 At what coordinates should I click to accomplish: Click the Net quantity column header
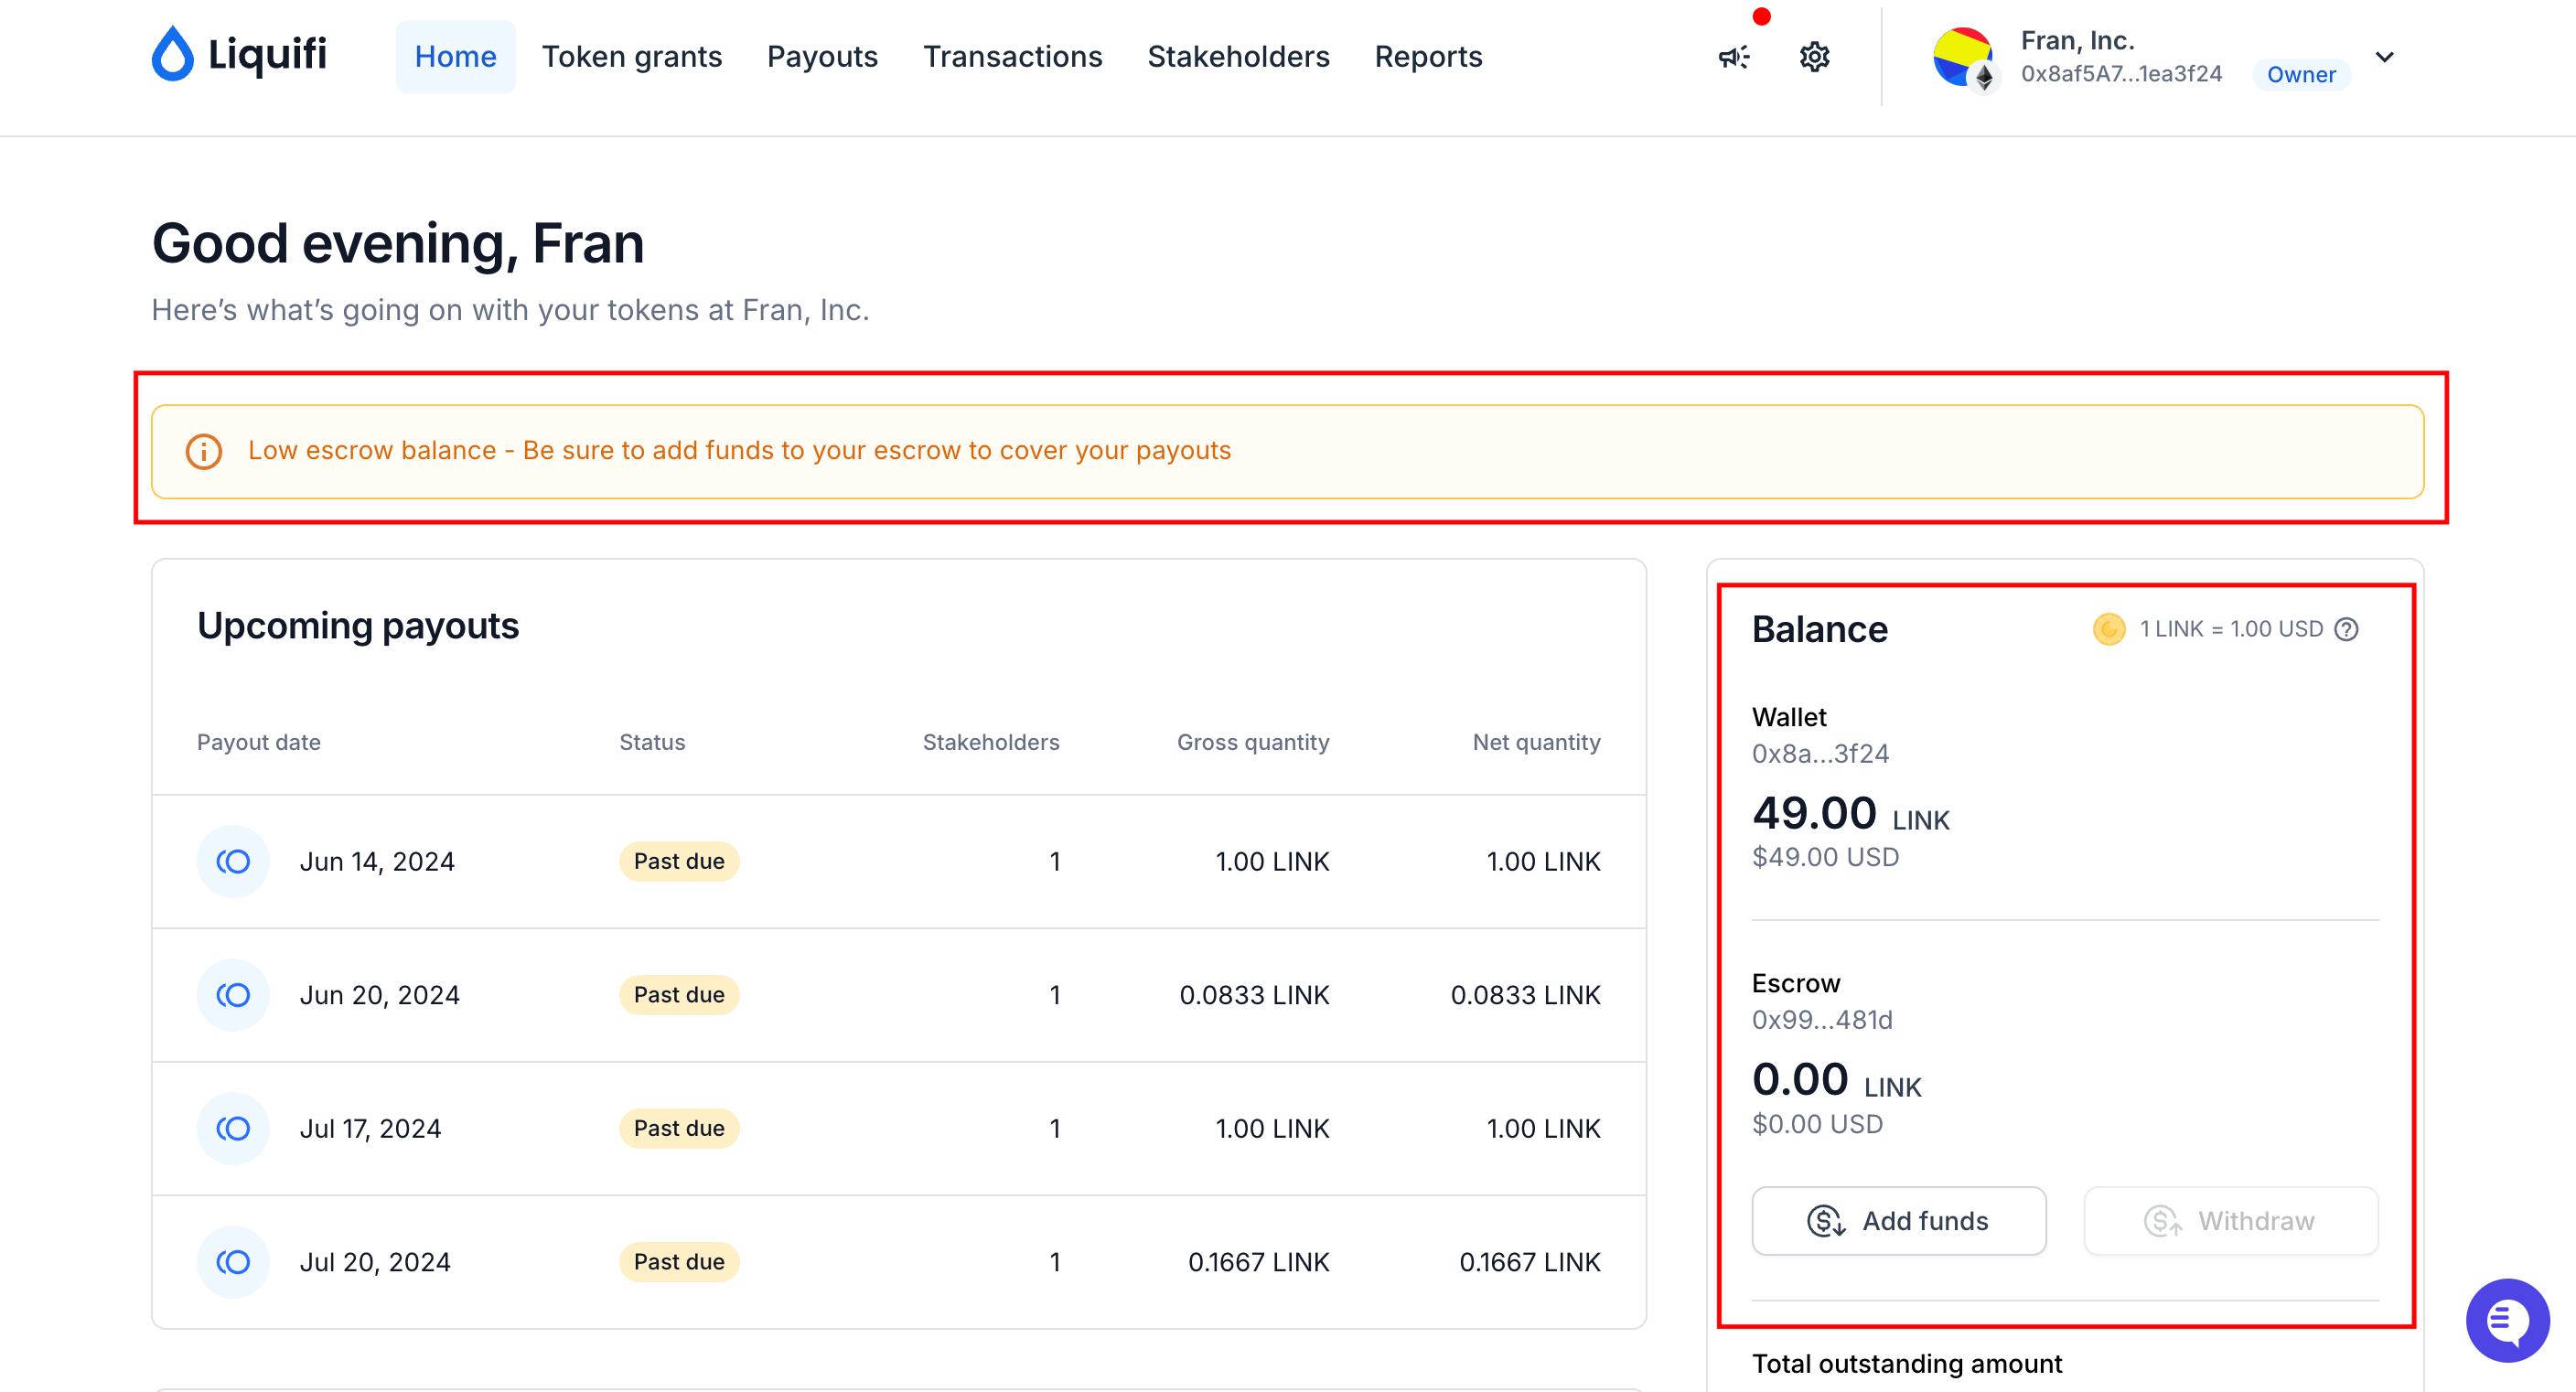pos(1536,742)
